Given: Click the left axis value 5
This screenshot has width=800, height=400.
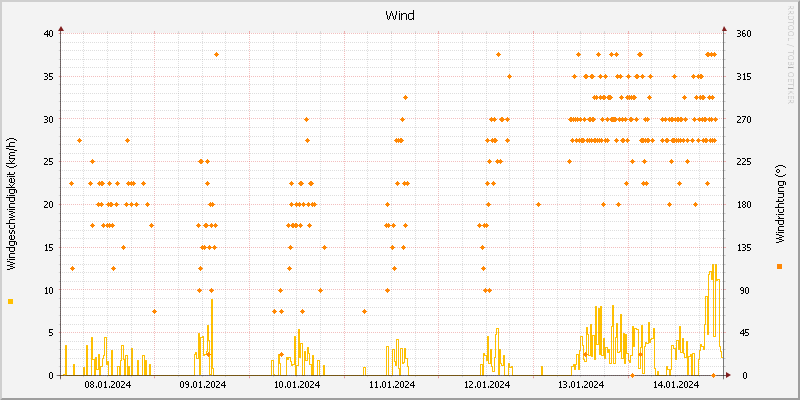Looking at the screenshot, I should [x=51, y=333].
